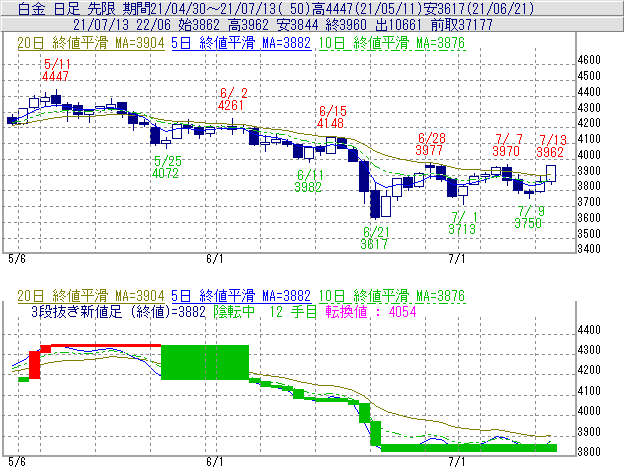Click the 6/1 date label on upper chart axis
This screenshot has height=475, width=624.
(x=215, y=259)
